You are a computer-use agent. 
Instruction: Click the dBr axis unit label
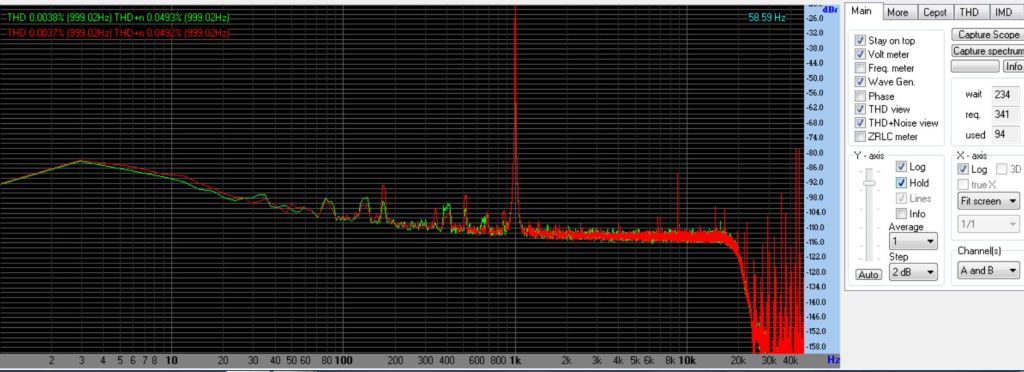[831, 9]
